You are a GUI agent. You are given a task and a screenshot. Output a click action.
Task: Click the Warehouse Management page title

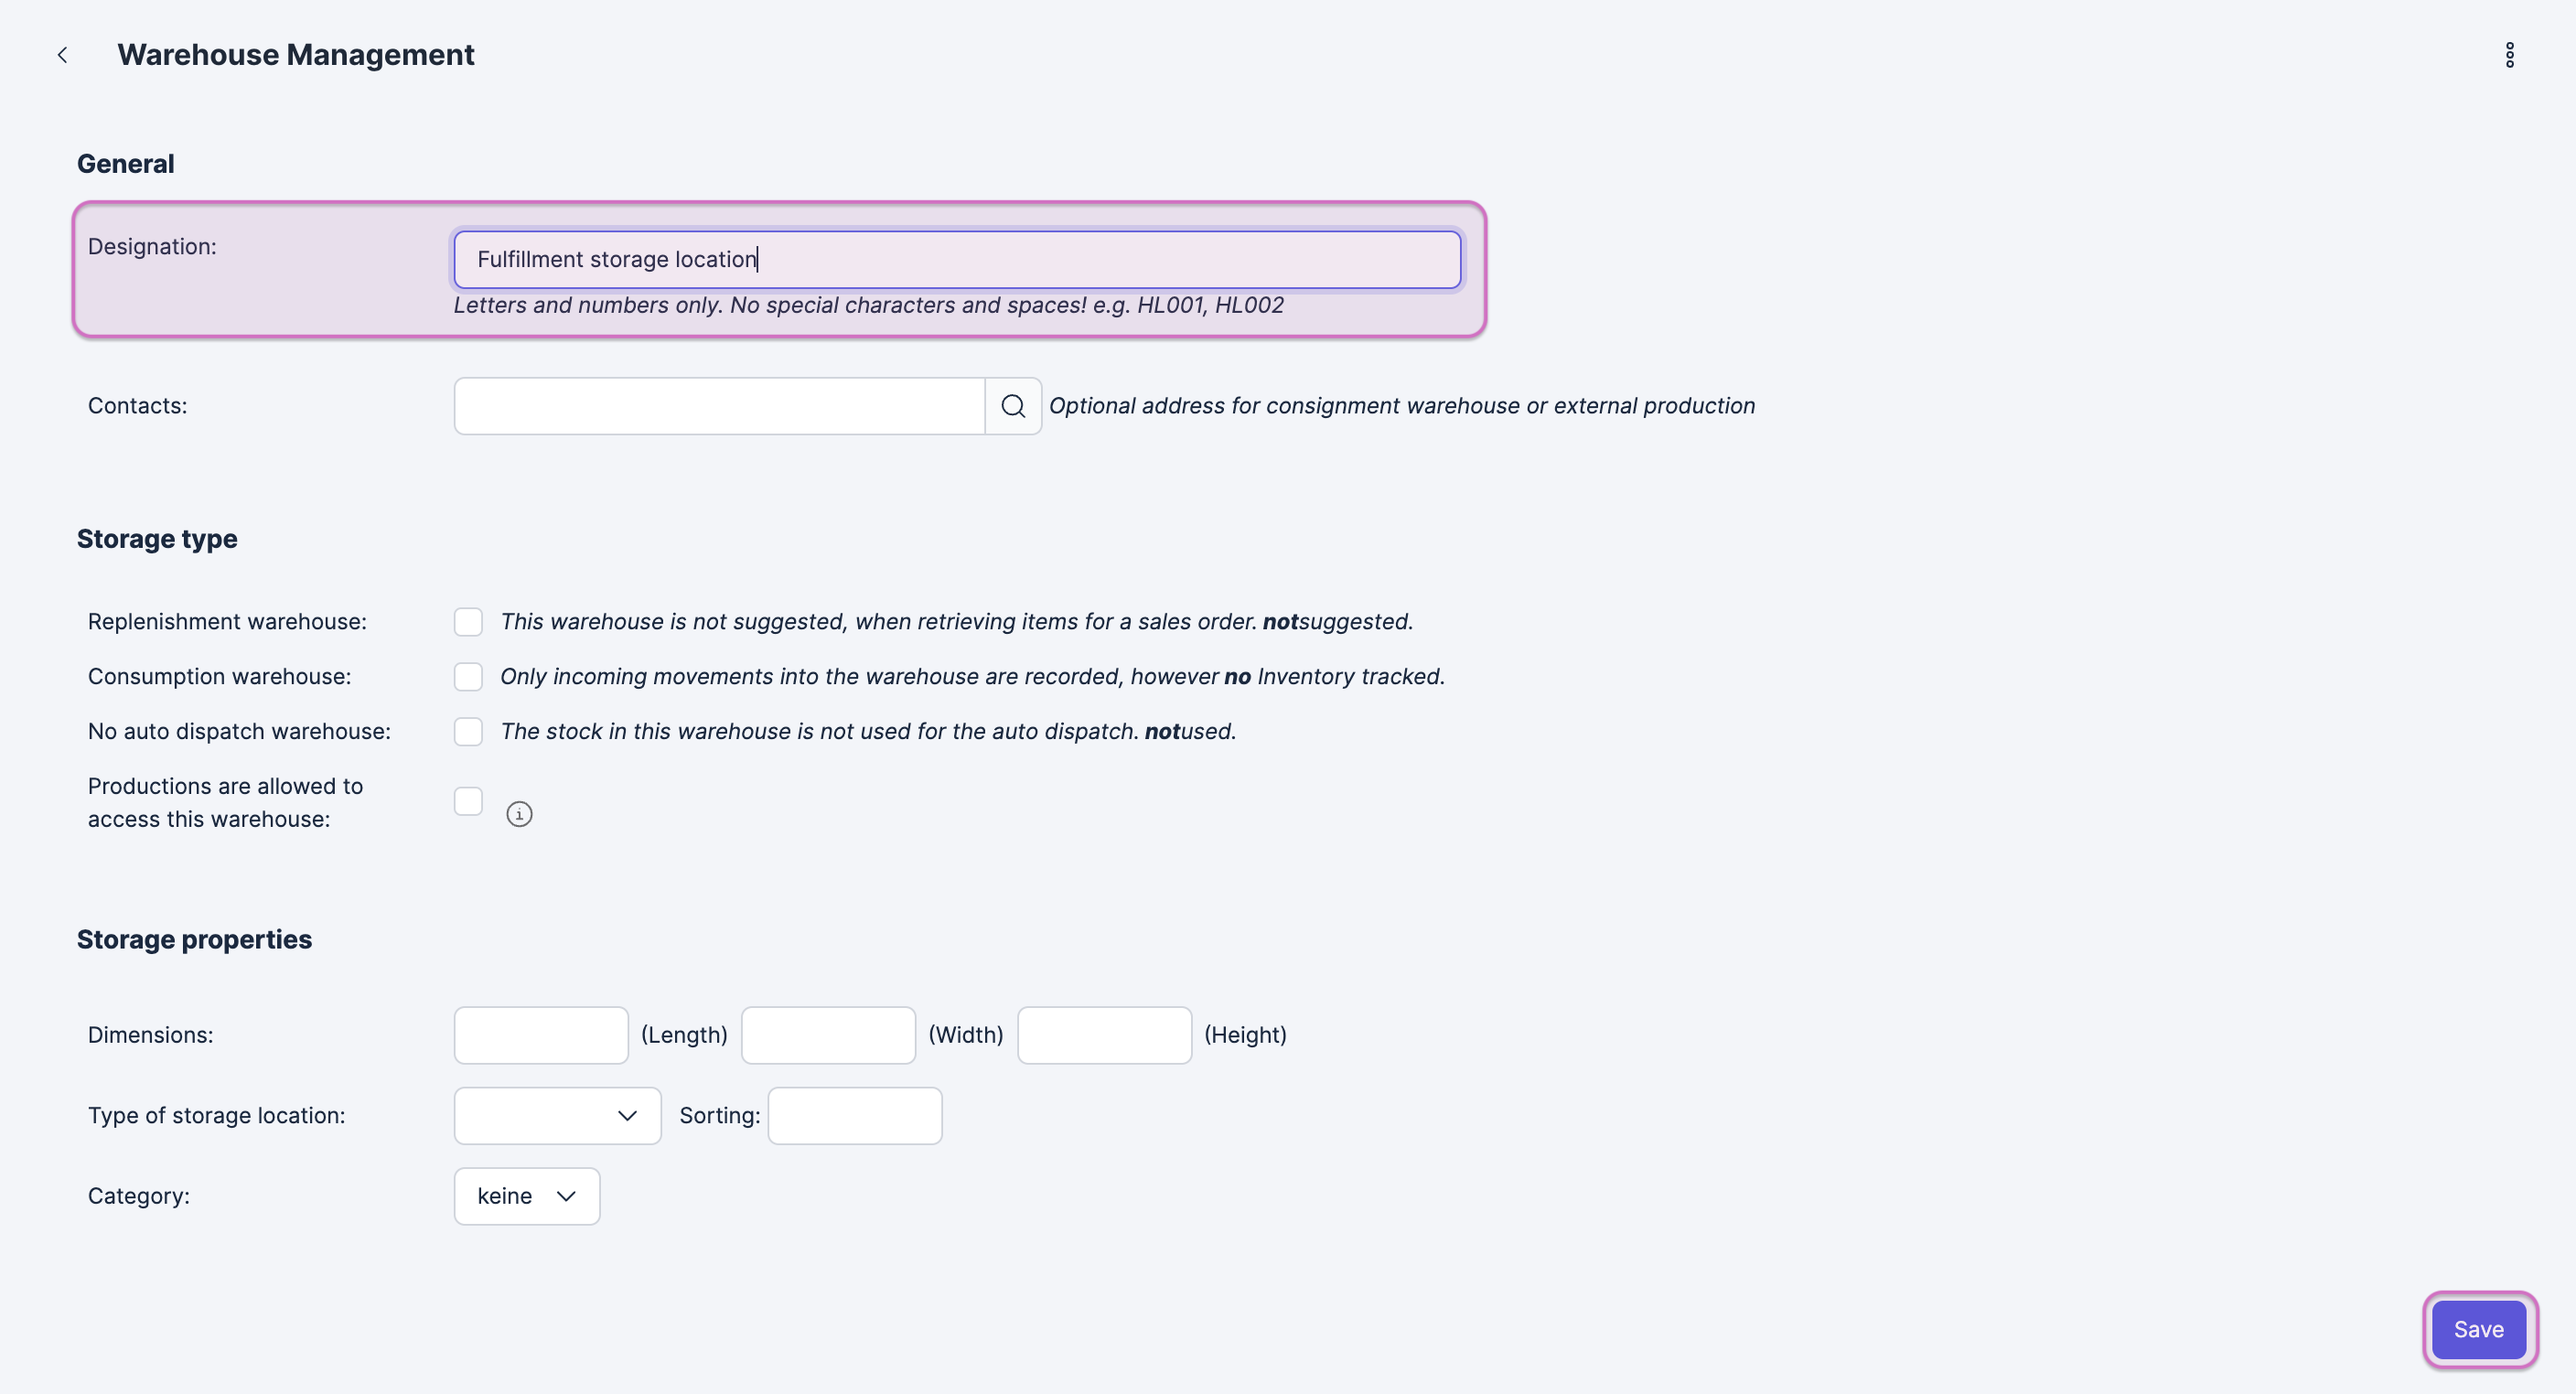click(x=296, y=55)
